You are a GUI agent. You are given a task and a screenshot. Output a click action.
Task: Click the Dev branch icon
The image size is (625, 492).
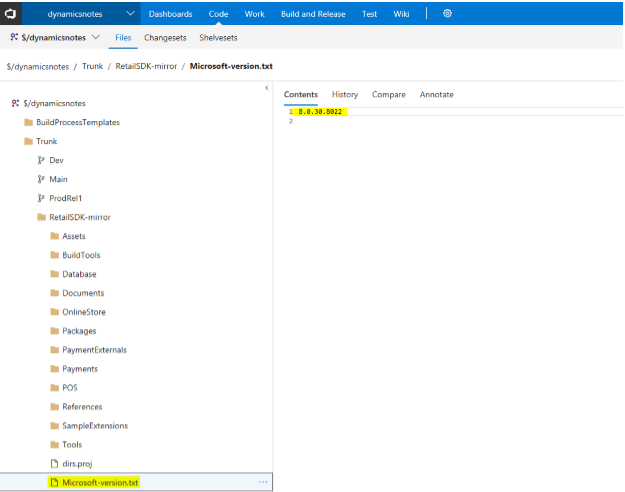(x=41, y=160)
